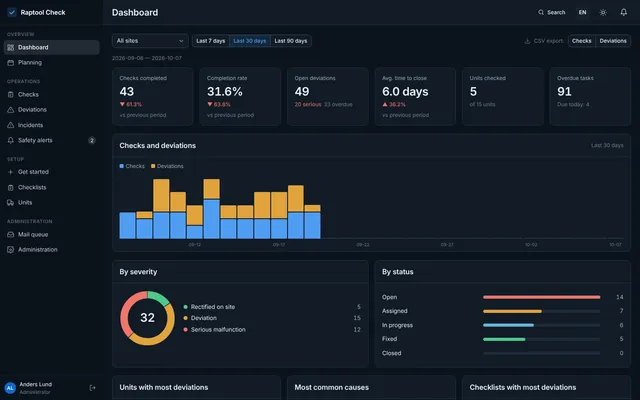Export Checks as CSV

(x=582, y=41)
